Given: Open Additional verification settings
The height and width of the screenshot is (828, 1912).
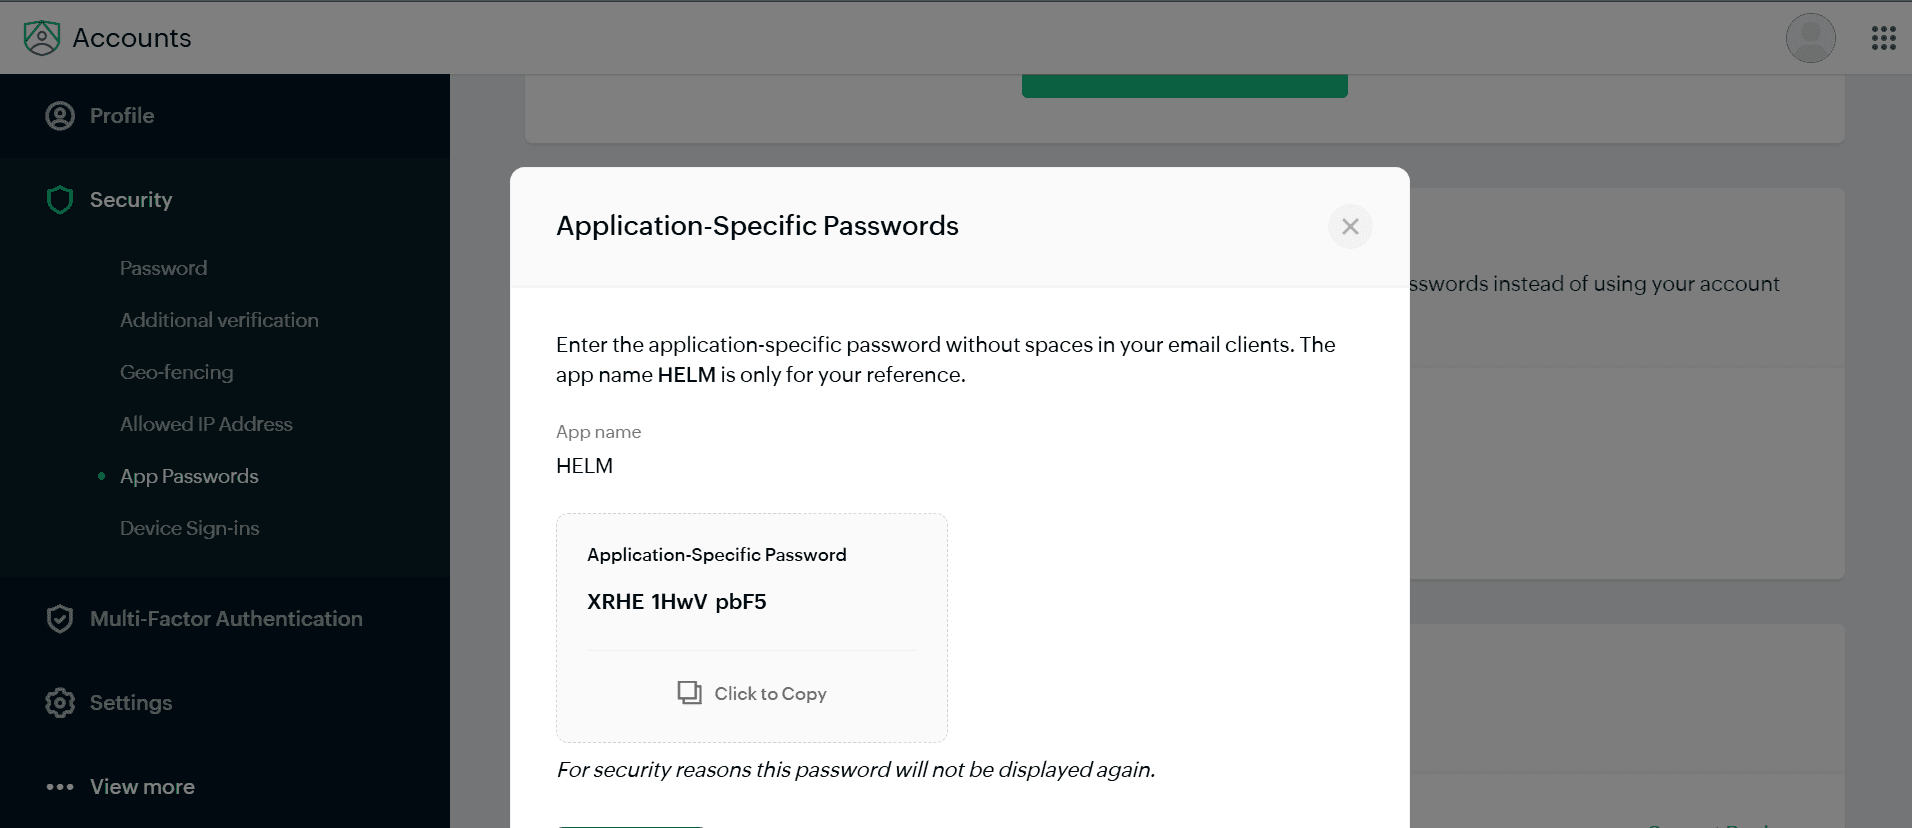Looking at the screenshot, I should pos(219,320).
